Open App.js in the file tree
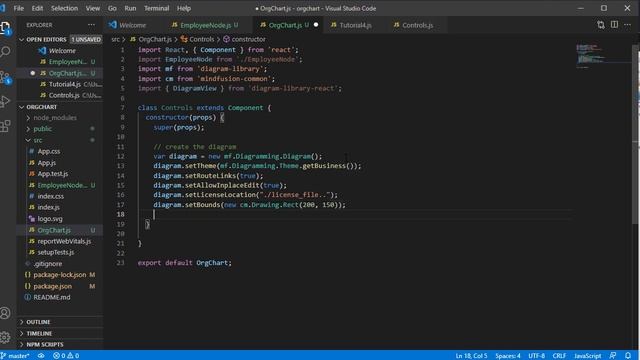This screenshot has width=640, height=360. tap(47, 162)
